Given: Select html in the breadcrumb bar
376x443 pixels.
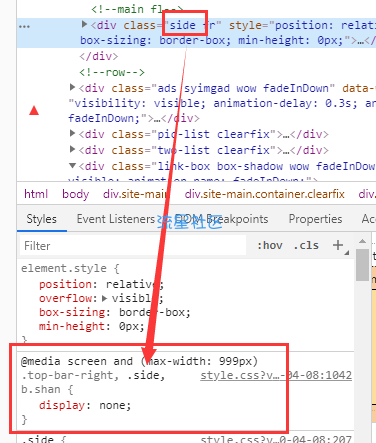Looking at the screenshot, I should click(36, 194).
